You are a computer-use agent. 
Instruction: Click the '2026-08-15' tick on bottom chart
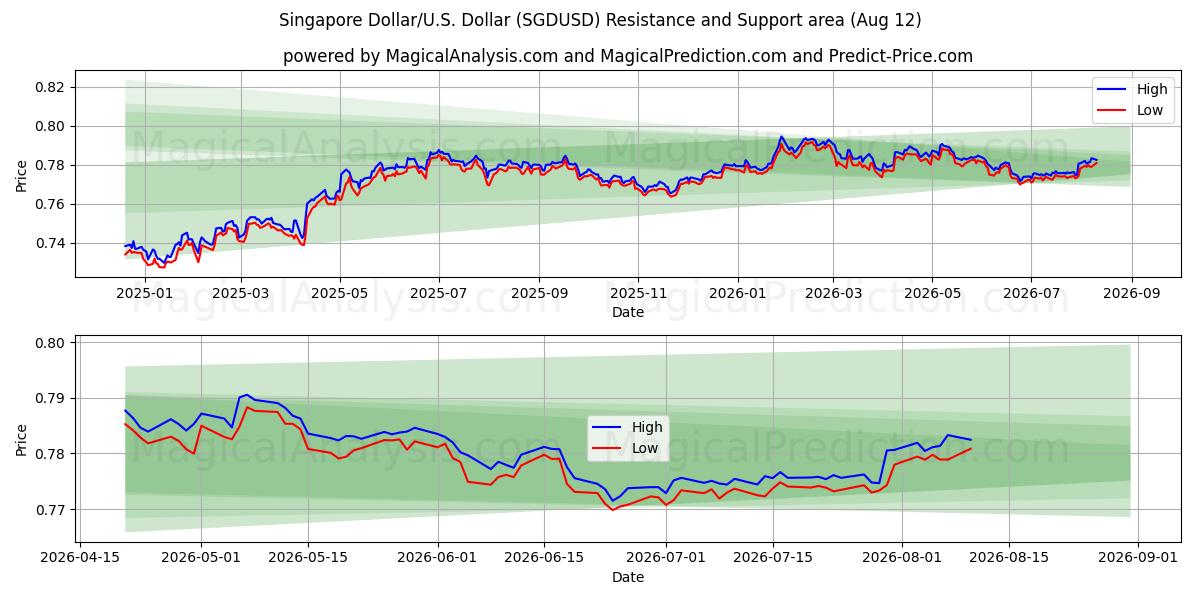(1010, 558)
